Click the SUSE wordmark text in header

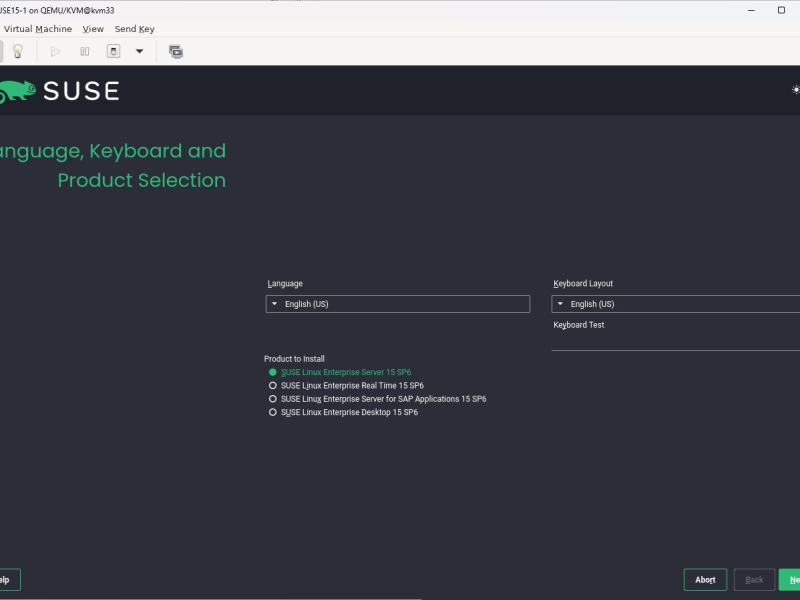click(81, 91)
